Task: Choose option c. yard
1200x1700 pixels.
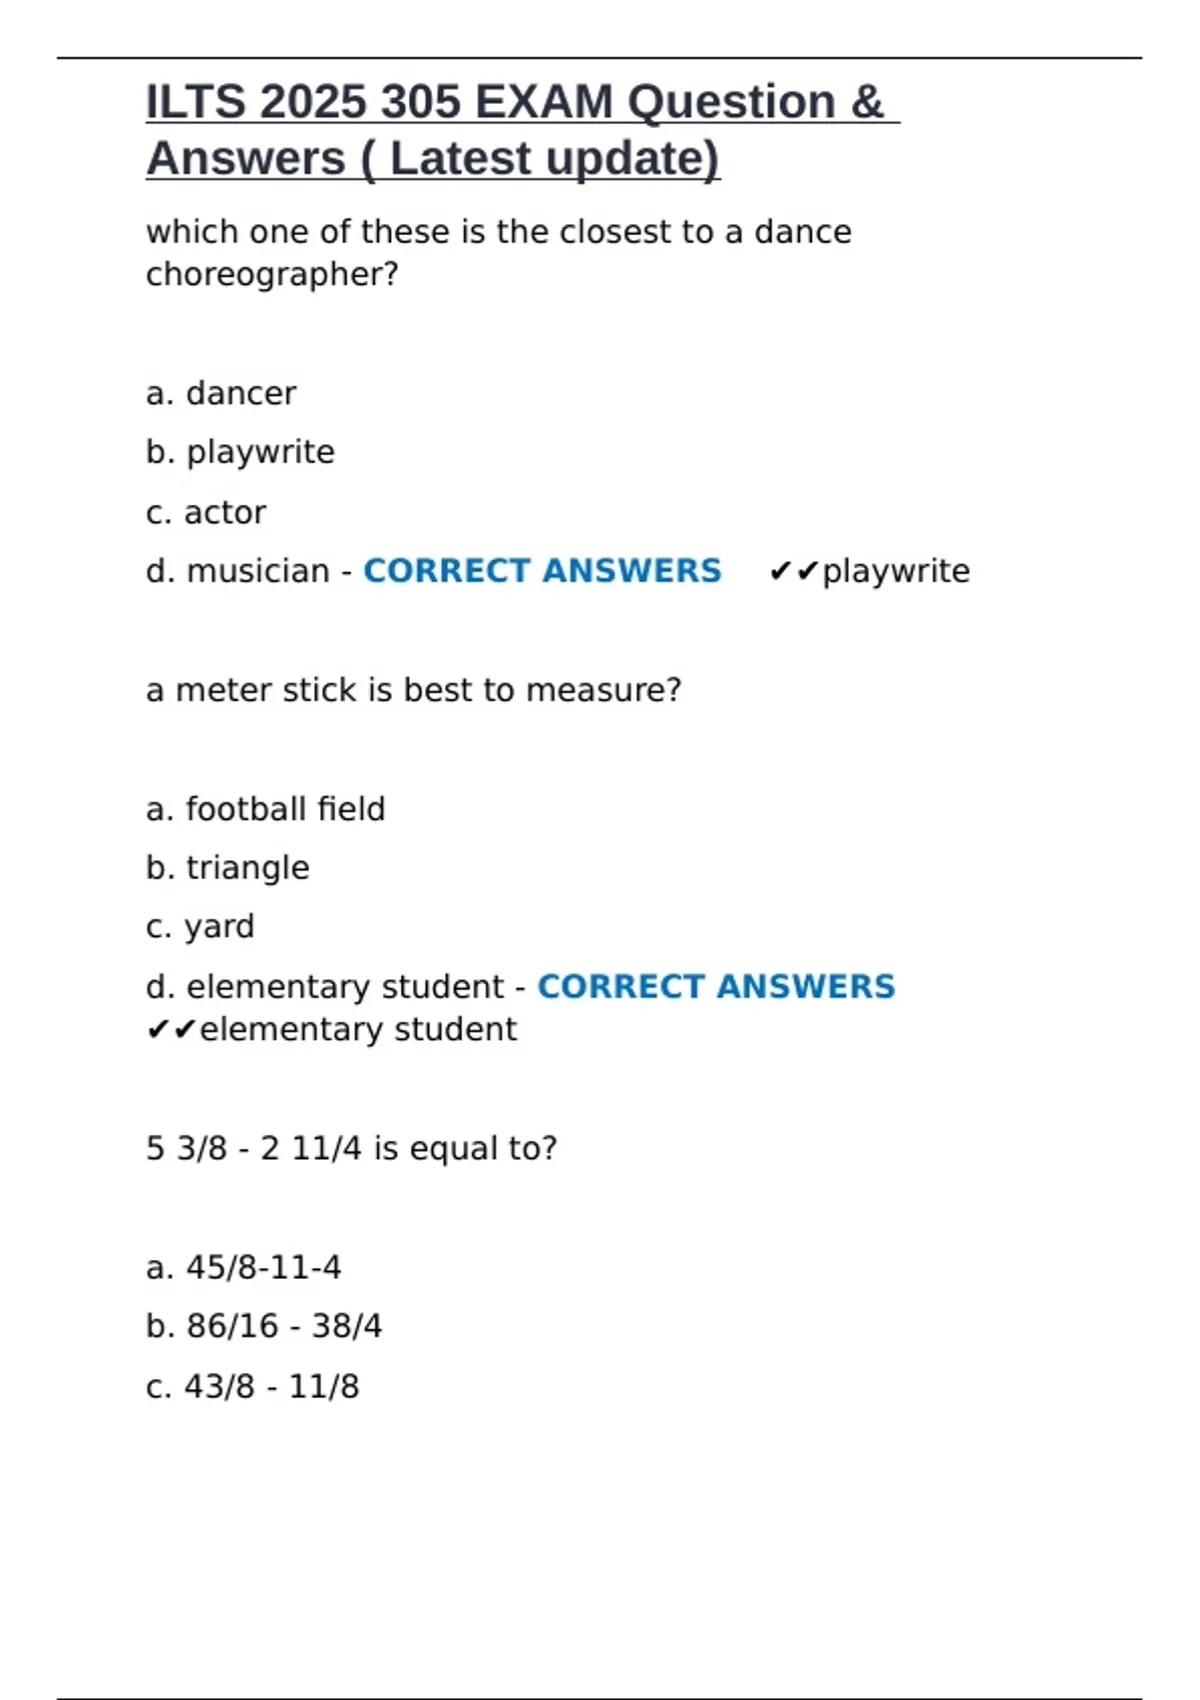Action: (x=200, y=927)
